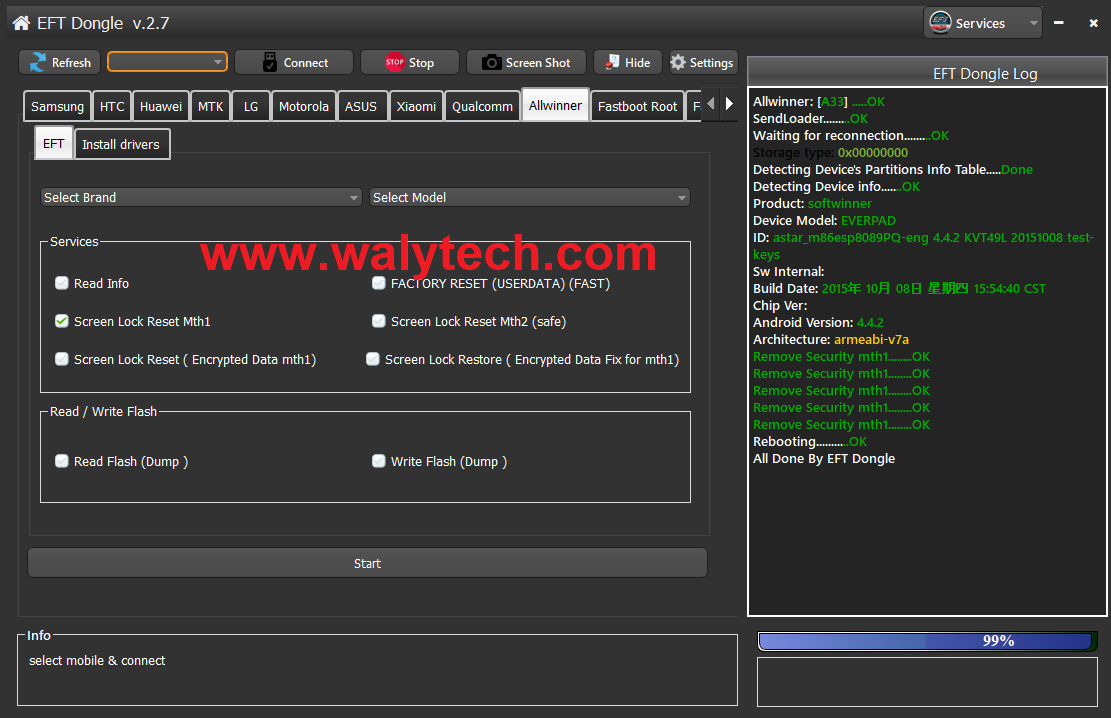This screenshot has width=1111, height=718.
Task: Click 'Rebooting..........OK' log line
Action: (x=810, y=442)
